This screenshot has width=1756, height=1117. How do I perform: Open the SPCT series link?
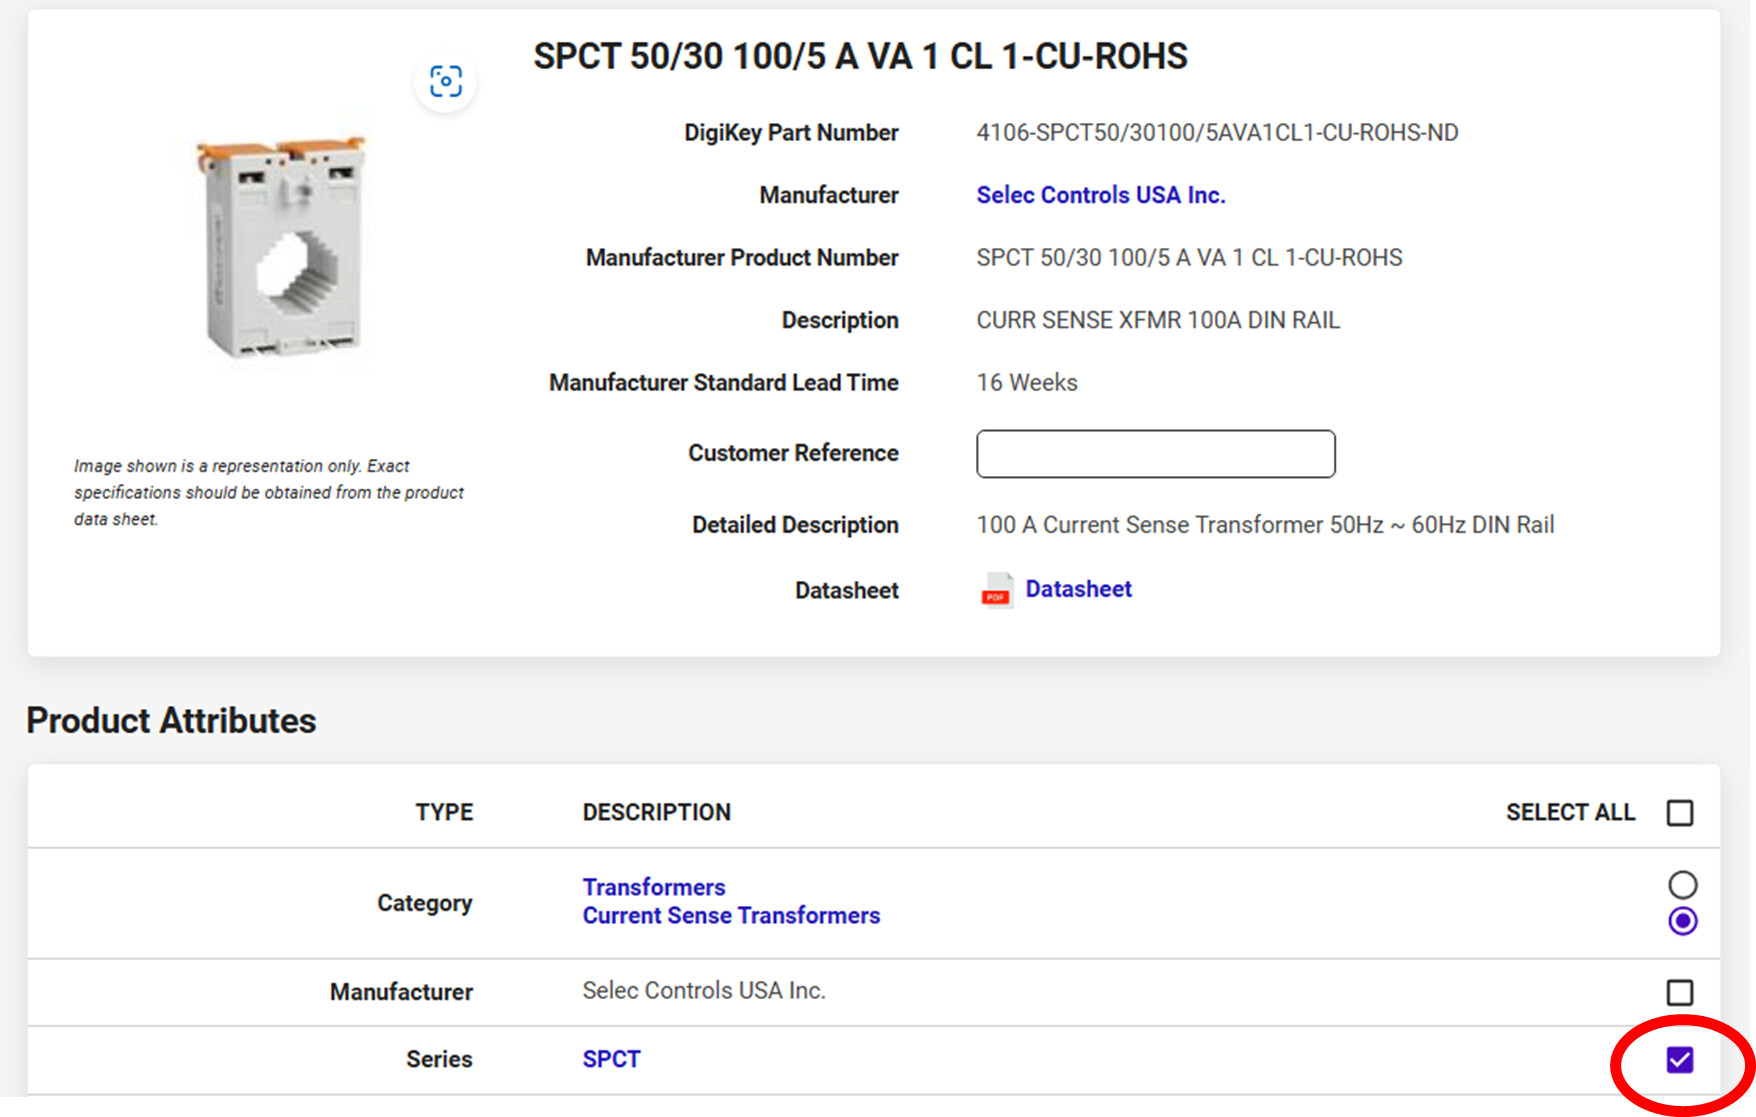tap(611, 1059)
